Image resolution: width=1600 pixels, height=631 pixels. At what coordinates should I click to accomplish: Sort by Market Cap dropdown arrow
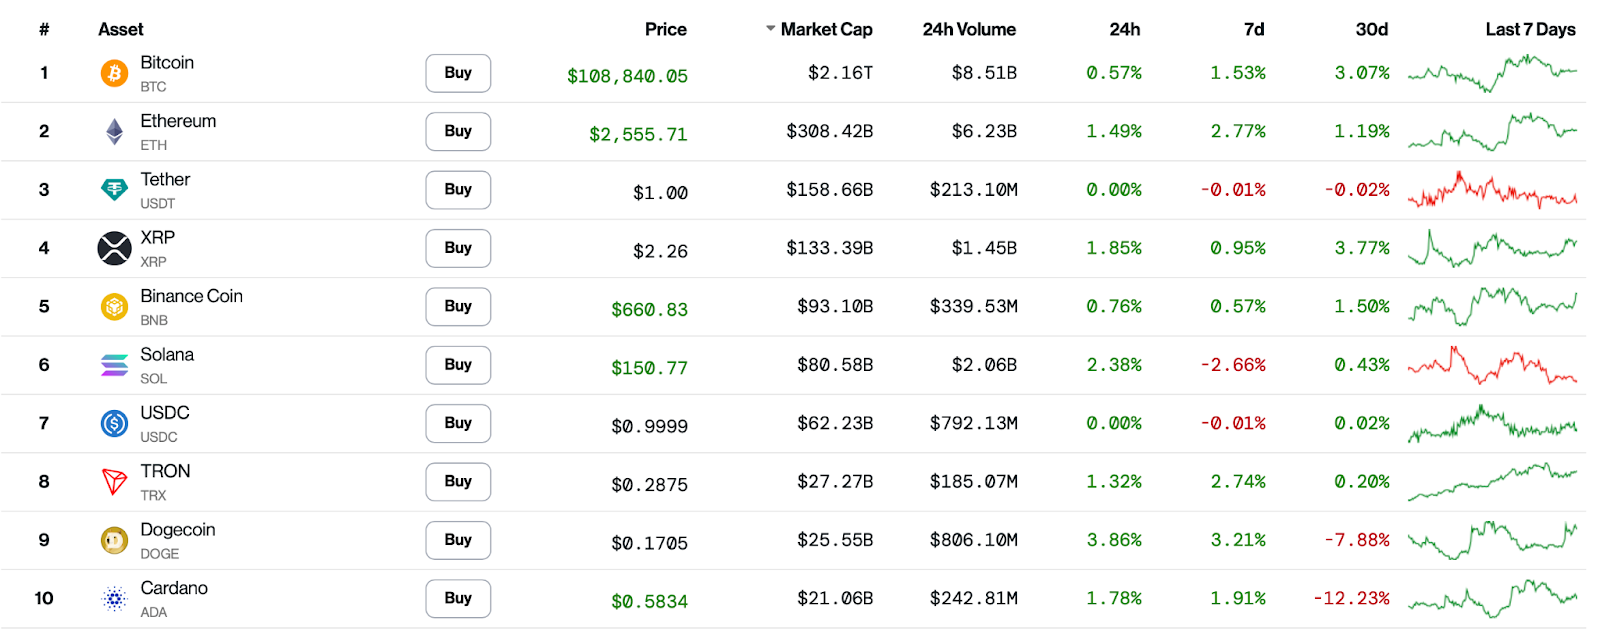tap(771, 29)
